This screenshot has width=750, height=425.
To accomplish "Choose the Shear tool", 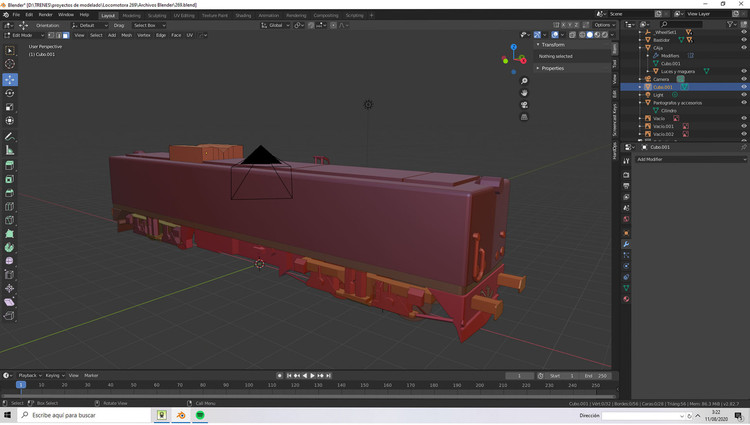I will click(x=10, y=302).
